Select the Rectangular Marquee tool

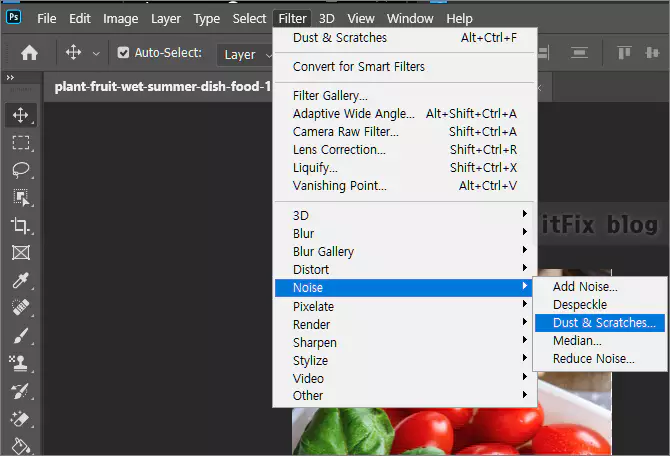[x=21, y=143]
